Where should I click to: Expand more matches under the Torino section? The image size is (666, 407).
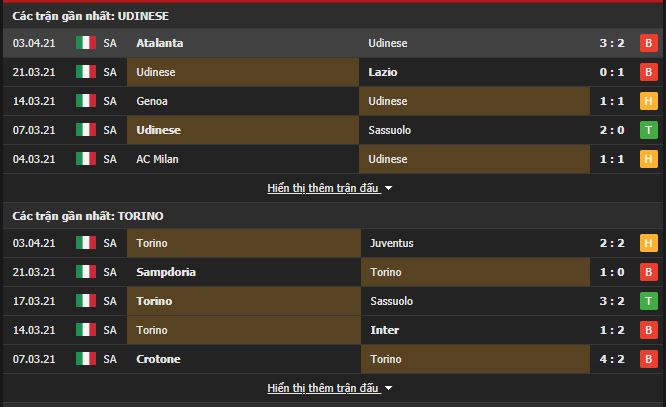(x=323, y=388)
